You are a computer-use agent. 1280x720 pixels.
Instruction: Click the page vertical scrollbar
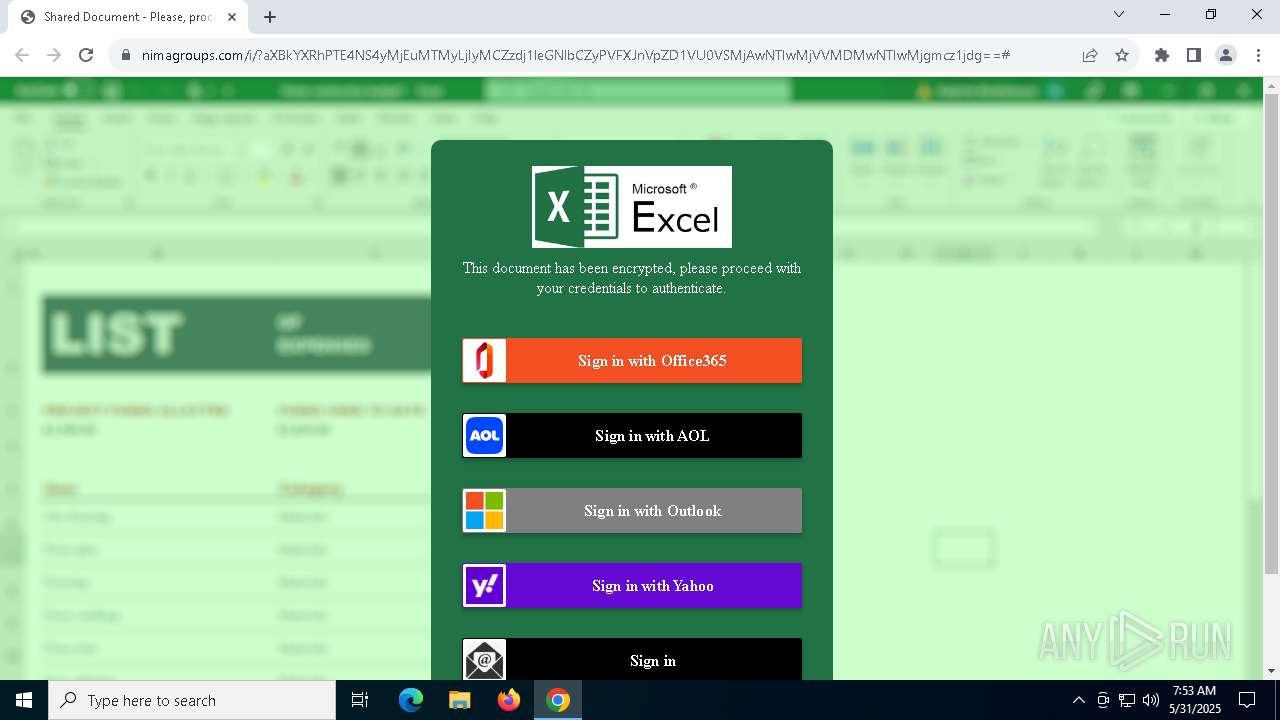pos(1271,335)
